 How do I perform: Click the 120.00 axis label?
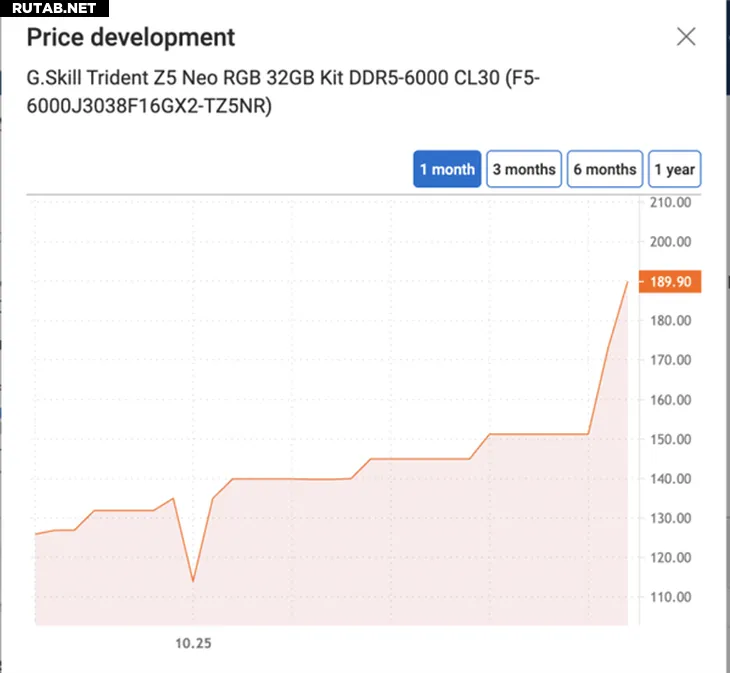coord(670,558)
